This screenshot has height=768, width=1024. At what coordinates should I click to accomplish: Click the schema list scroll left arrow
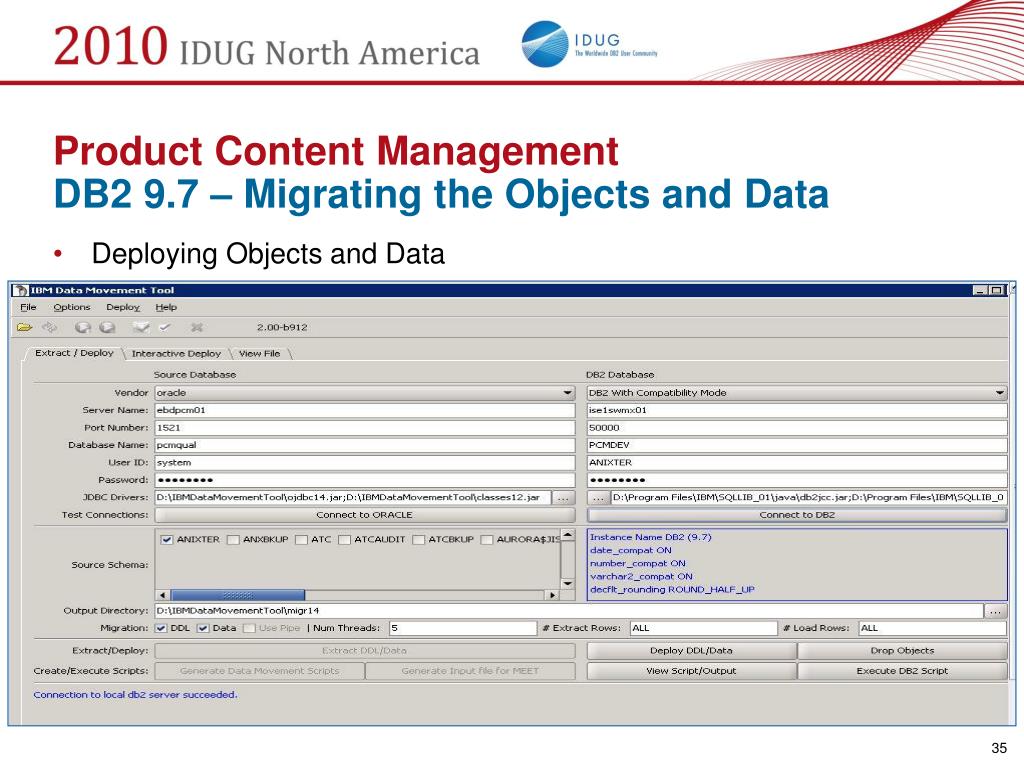(x=163, y=595)
